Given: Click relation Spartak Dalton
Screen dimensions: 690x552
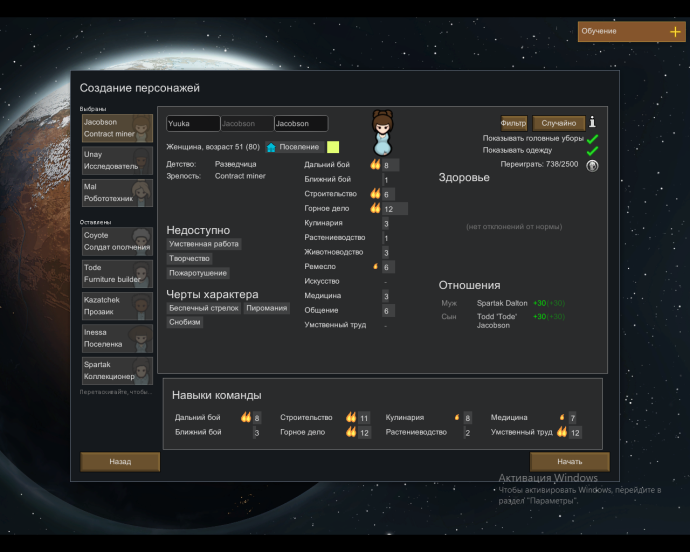Looking at the screenshot, I should (502, 303).
